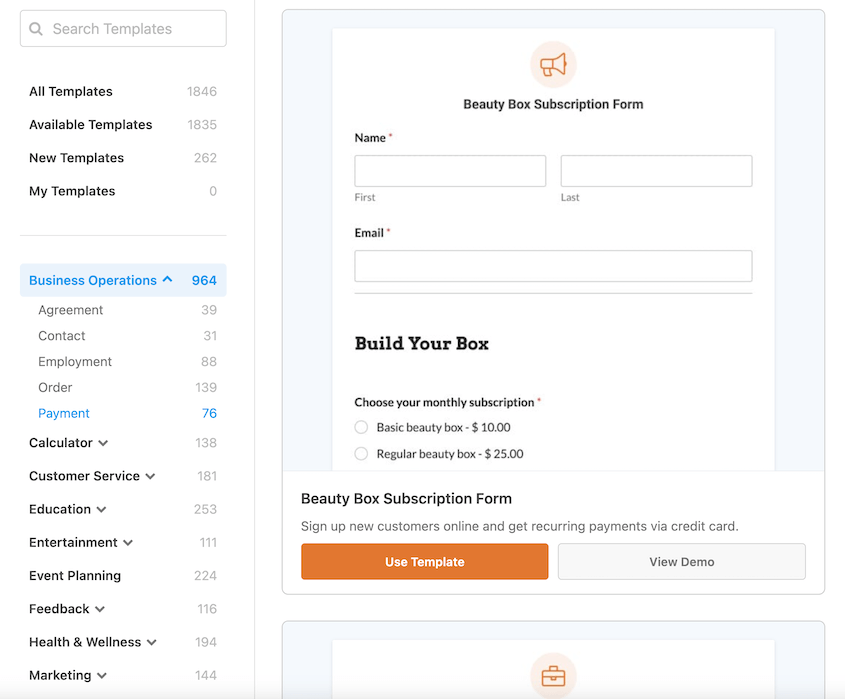The height and width of the screenshot is (699, 845).
Task: Show Available Templates list
Action: [x=91, y=124]
